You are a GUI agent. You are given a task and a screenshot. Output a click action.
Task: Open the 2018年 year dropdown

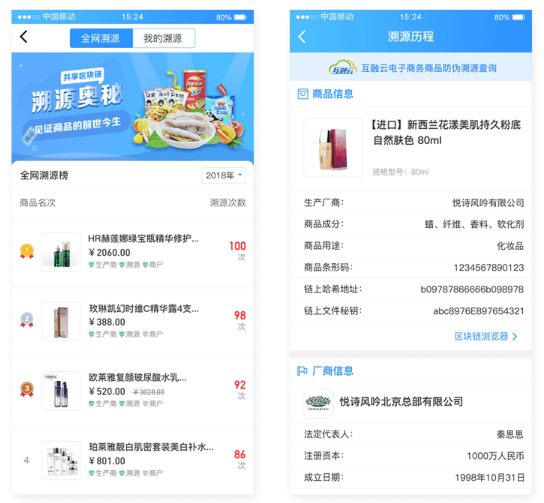pos(223,176)
